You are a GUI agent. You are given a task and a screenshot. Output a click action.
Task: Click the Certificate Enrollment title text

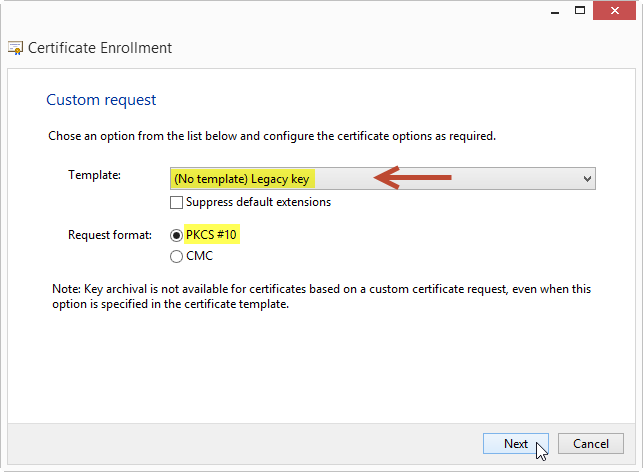pos(100,48)
